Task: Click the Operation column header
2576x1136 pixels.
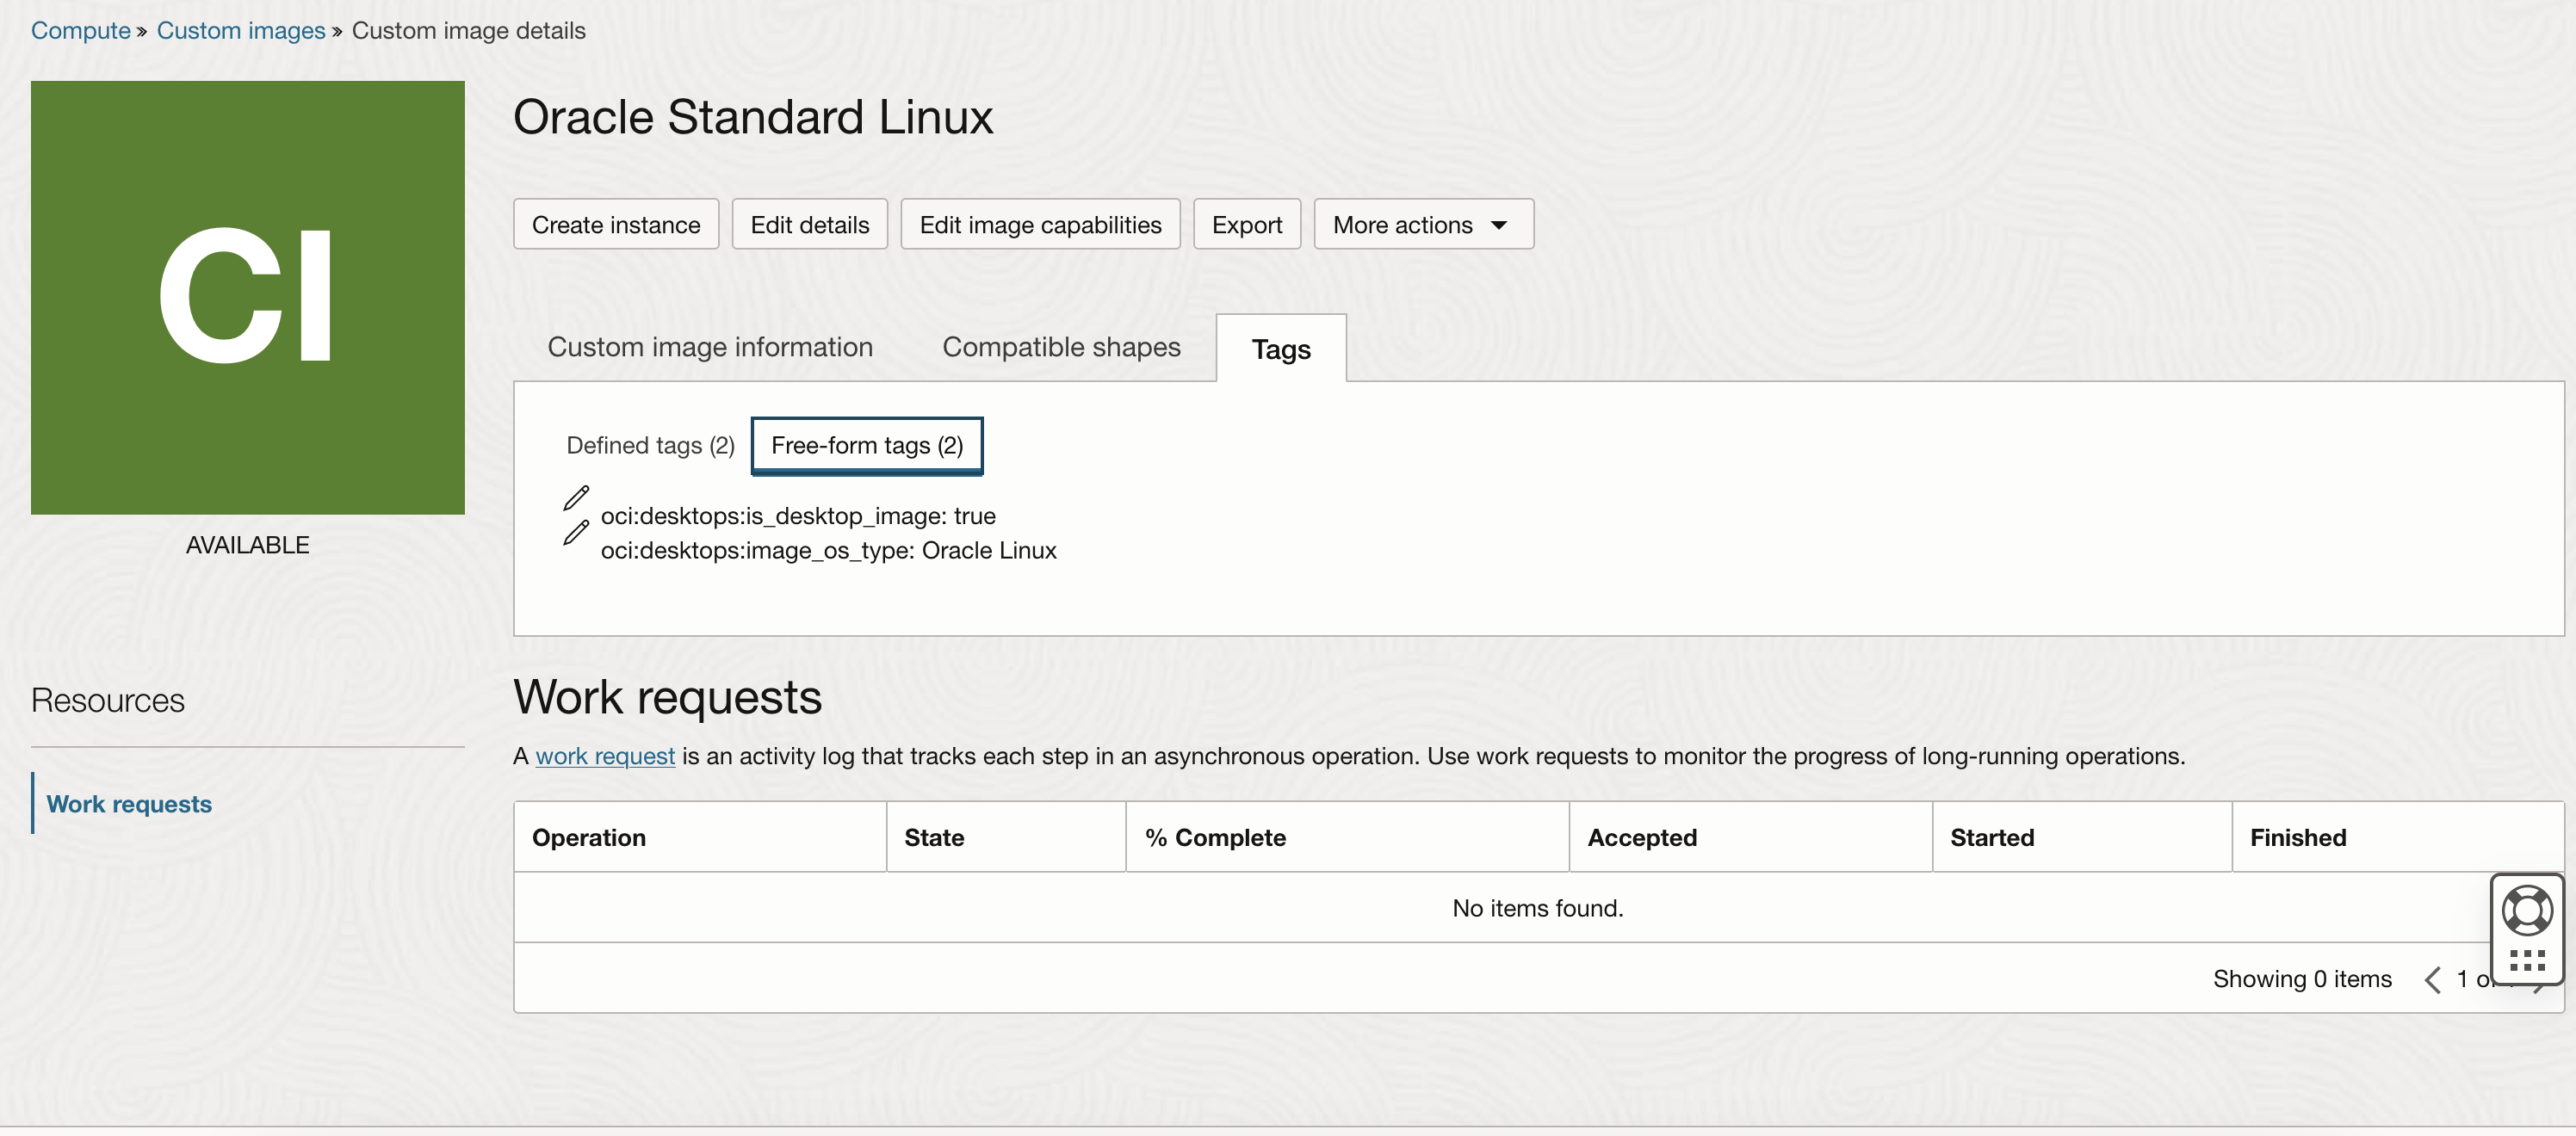Action: pyautogui.click(x=700, y=837)
